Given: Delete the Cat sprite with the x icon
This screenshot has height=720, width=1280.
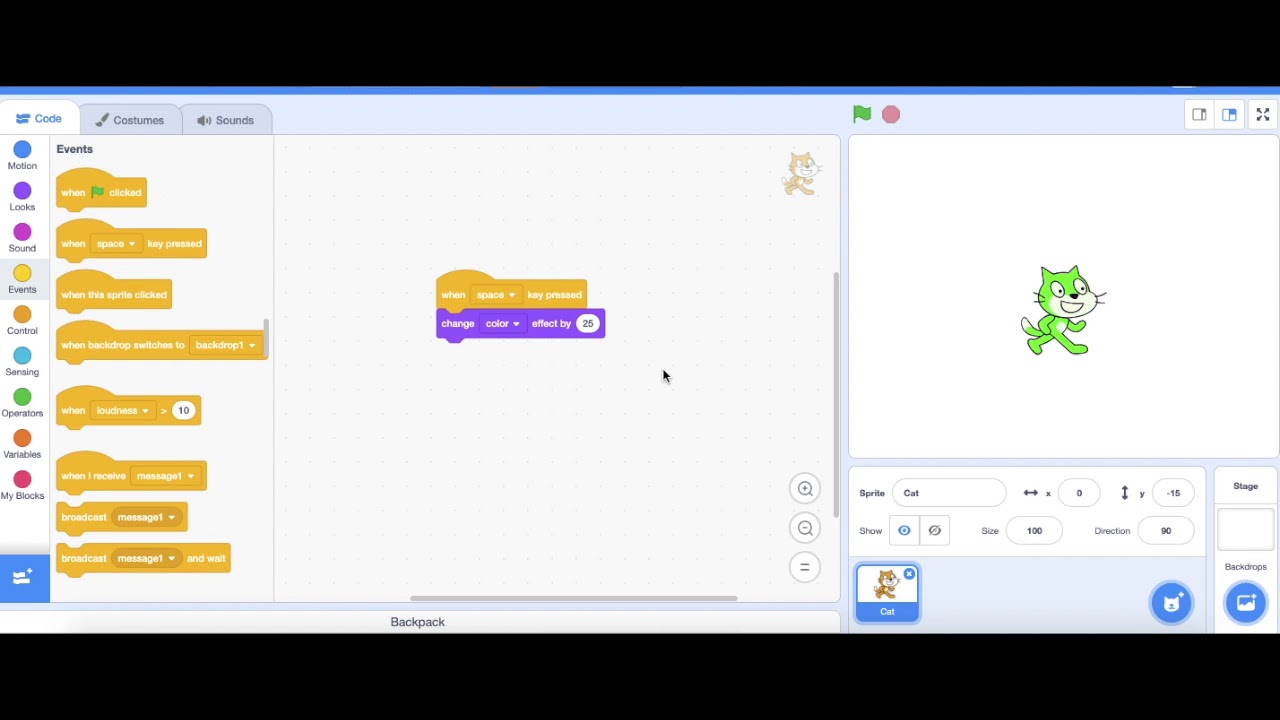Looking at the screenshot, I should pyautogui.click(x=909, y=574).
